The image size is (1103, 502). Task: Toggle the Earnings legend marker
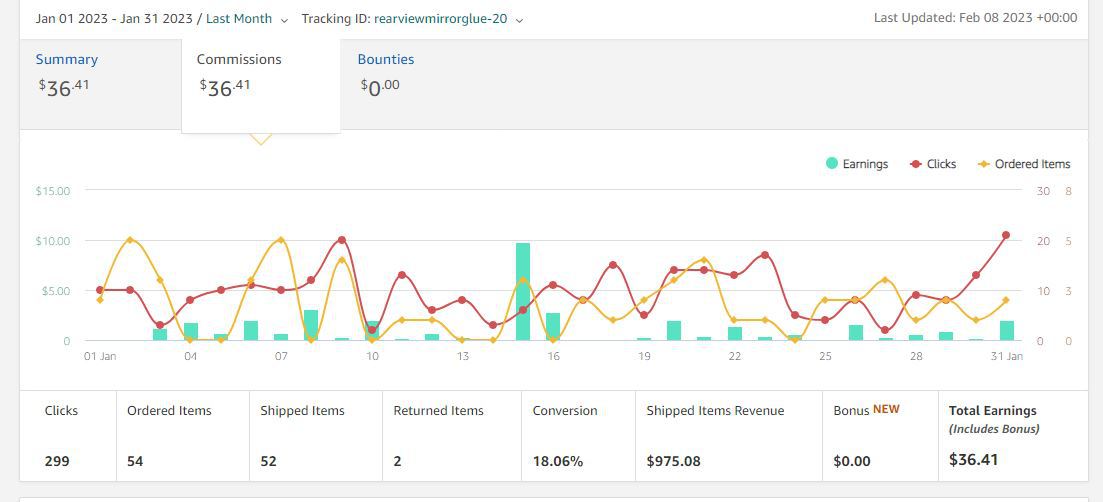click(x=831, y=164)
